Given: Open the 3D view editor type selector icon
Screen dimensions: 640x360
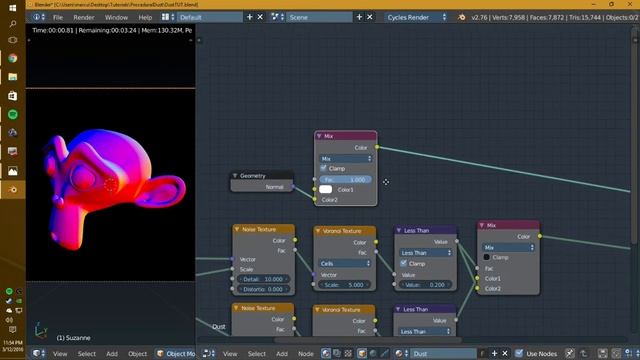Looking at the screenshot, I should (39, 353).
